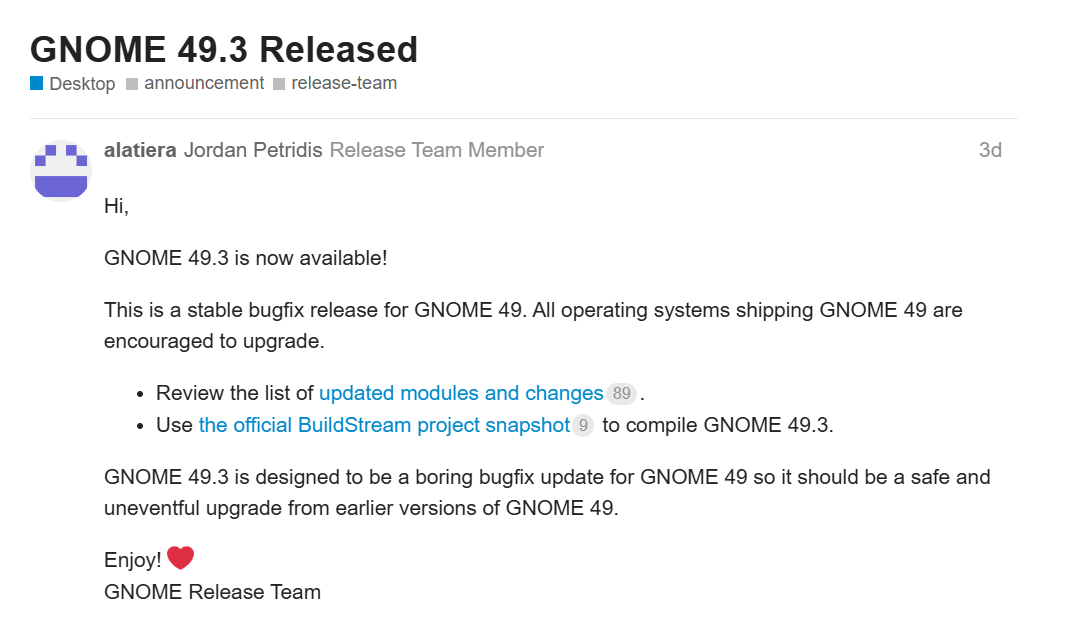The height and width of the screenshot is (623, 1075).
Task: Click the 89 link click counter badge
Action: (621, 393)
